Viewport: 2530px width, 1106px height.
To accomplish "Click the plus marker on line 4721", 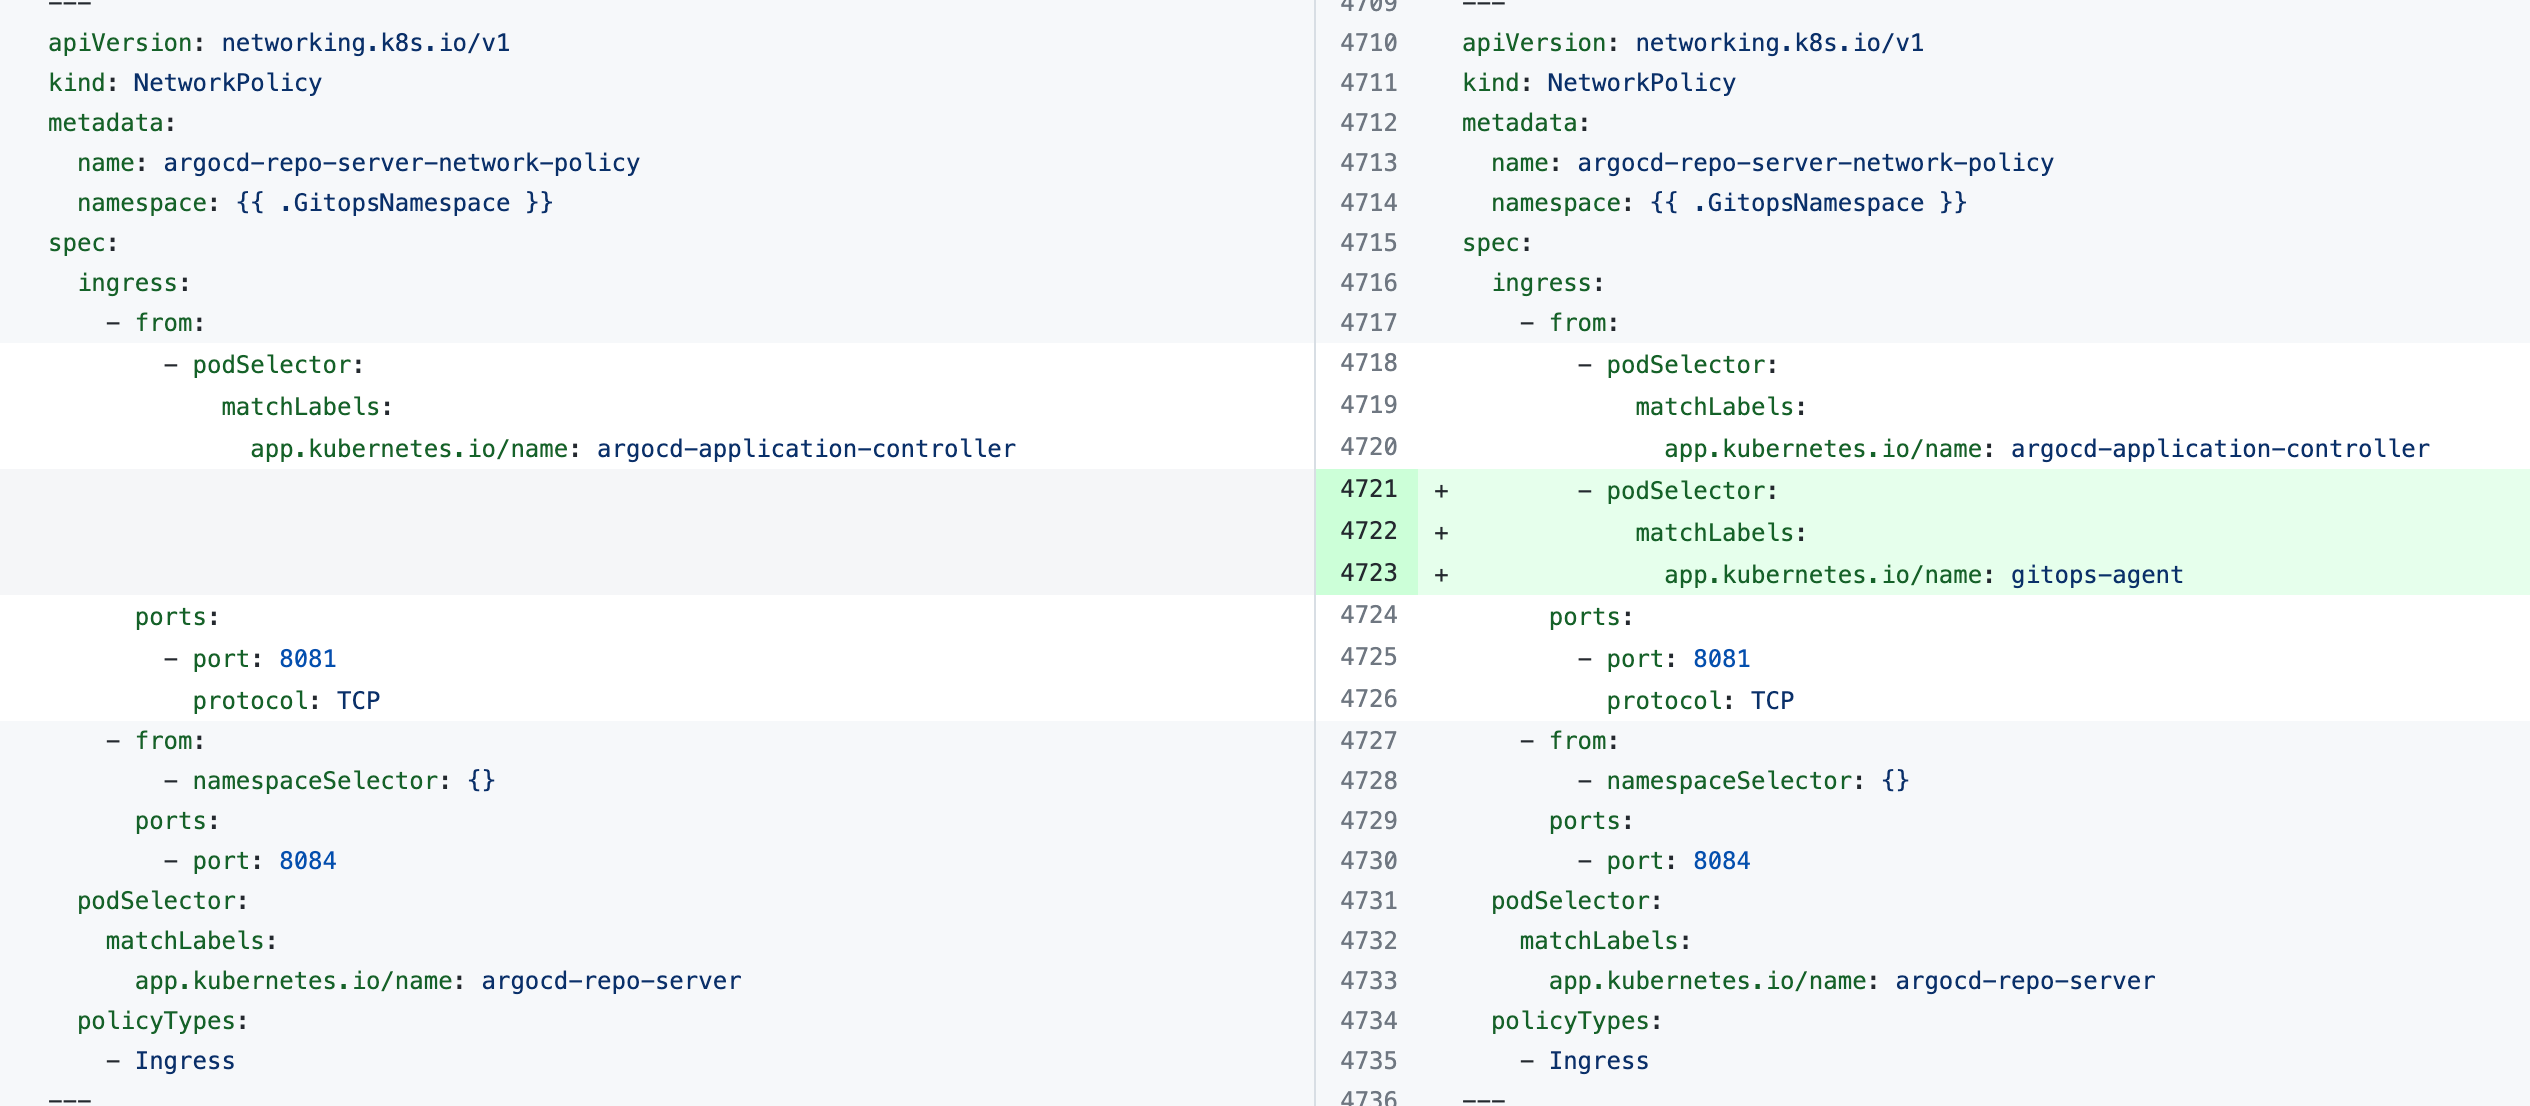I will (x=1441, y=491).
